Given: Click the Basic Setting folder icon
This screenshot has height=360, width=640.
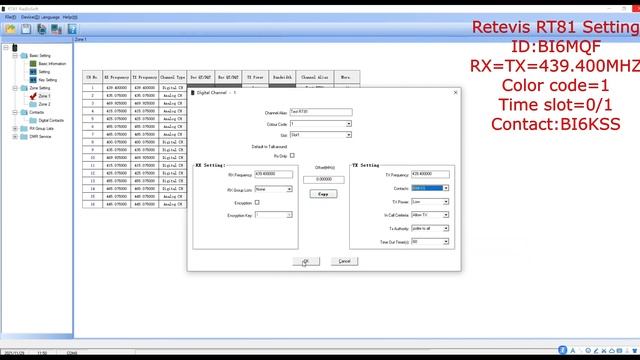Looking at the screenshot, I should pos(24,56).
